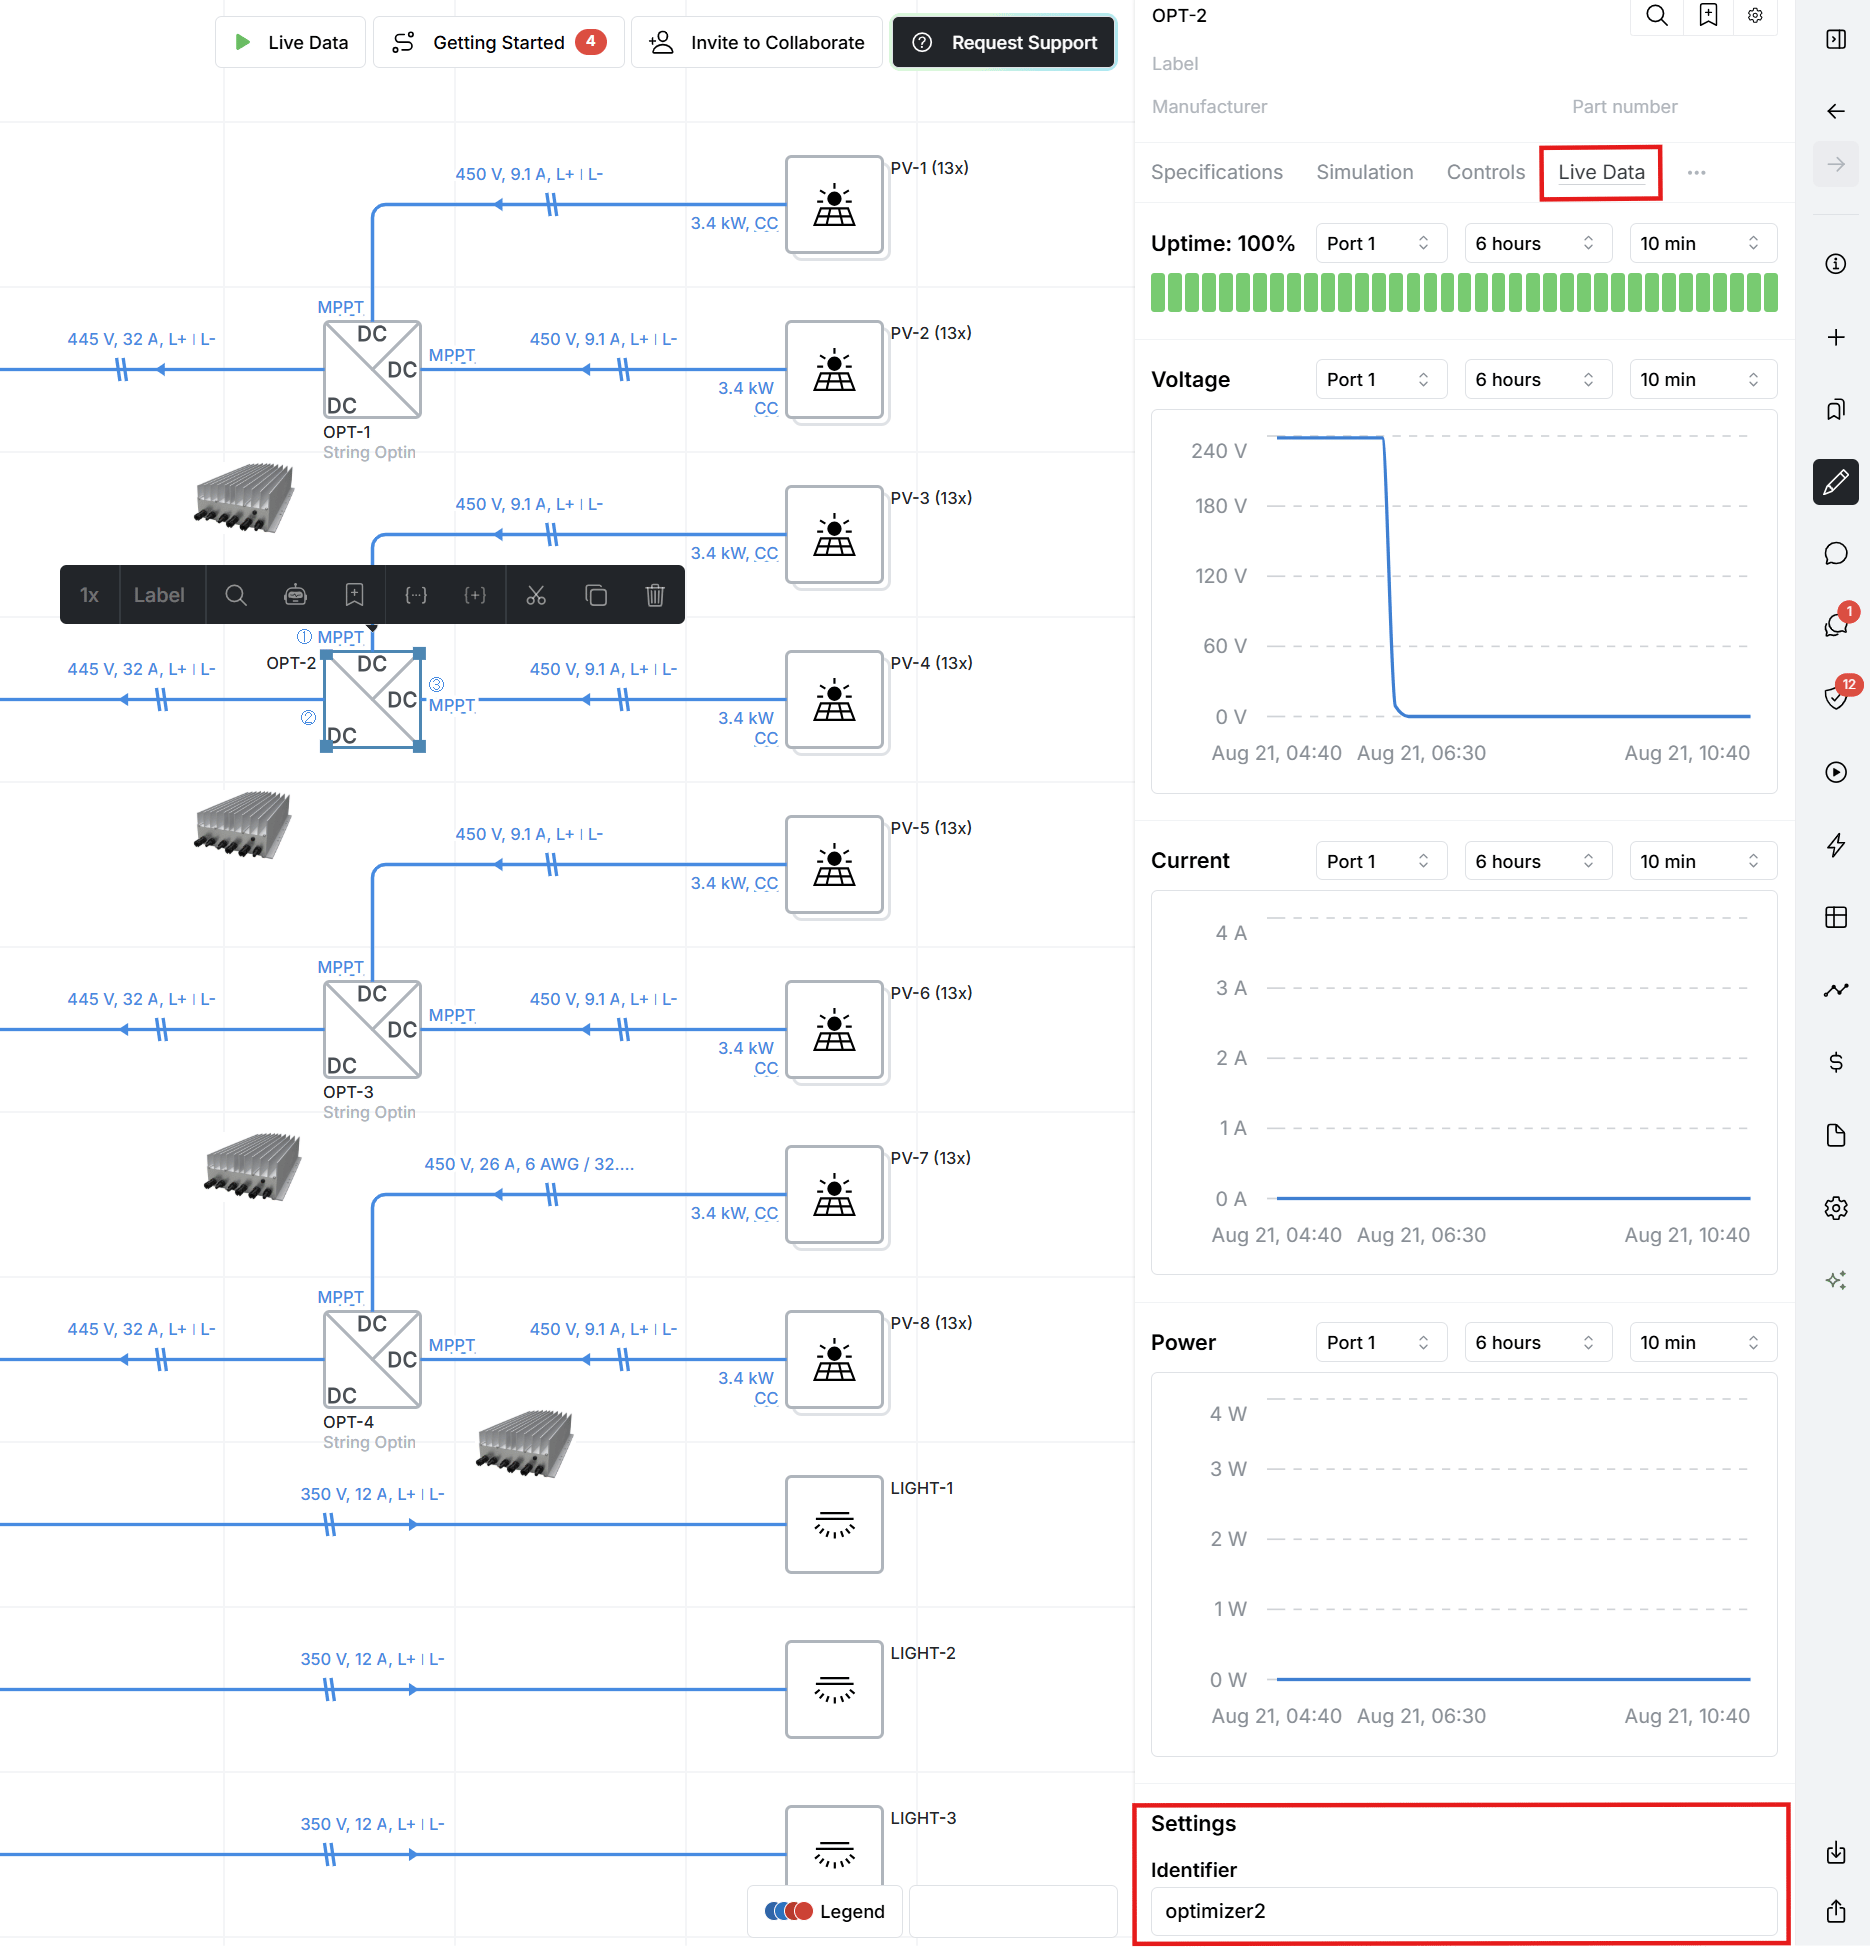Select the Live Data tab in panel

[1601, 172]
